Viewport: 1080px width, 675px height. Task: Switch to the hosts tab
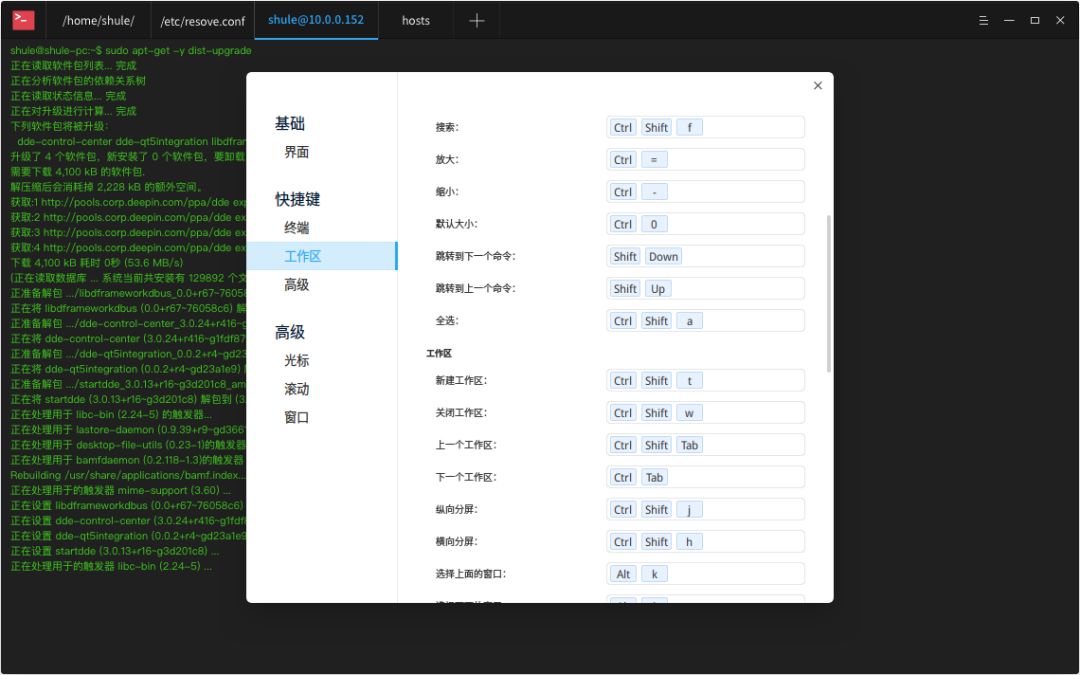(x=415, y=20)
